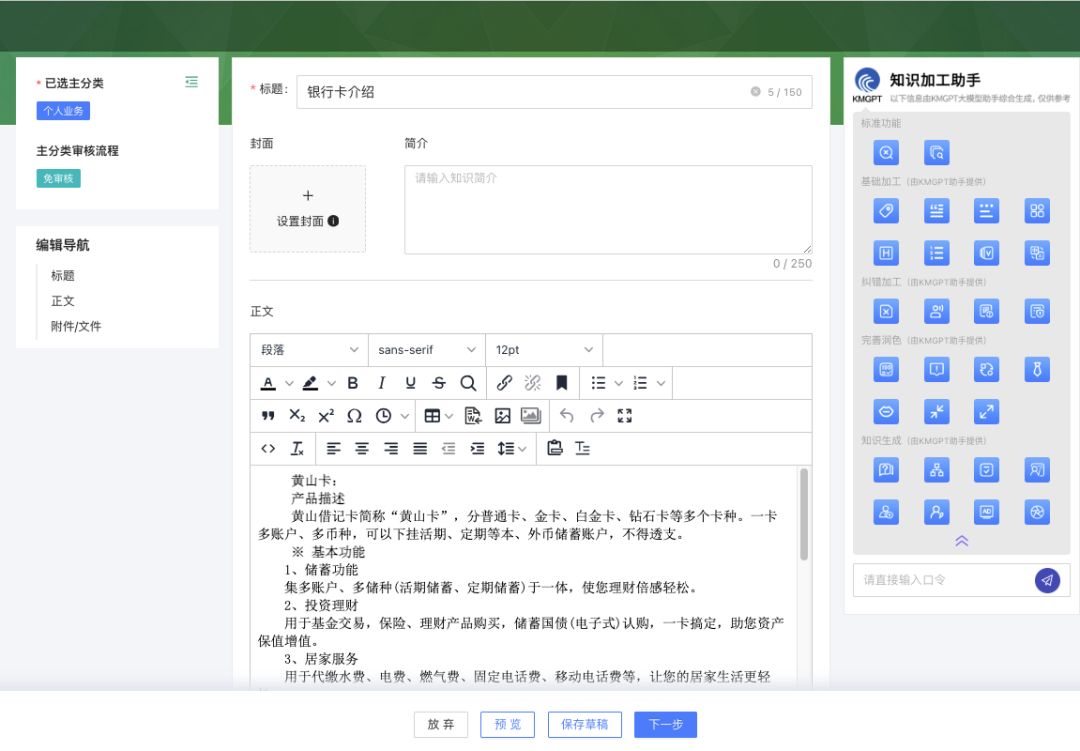Image resolution: width=1080 pixels, height=751 pixels.
Task: Click the 保存草稿 button
Action: (584, 725)
